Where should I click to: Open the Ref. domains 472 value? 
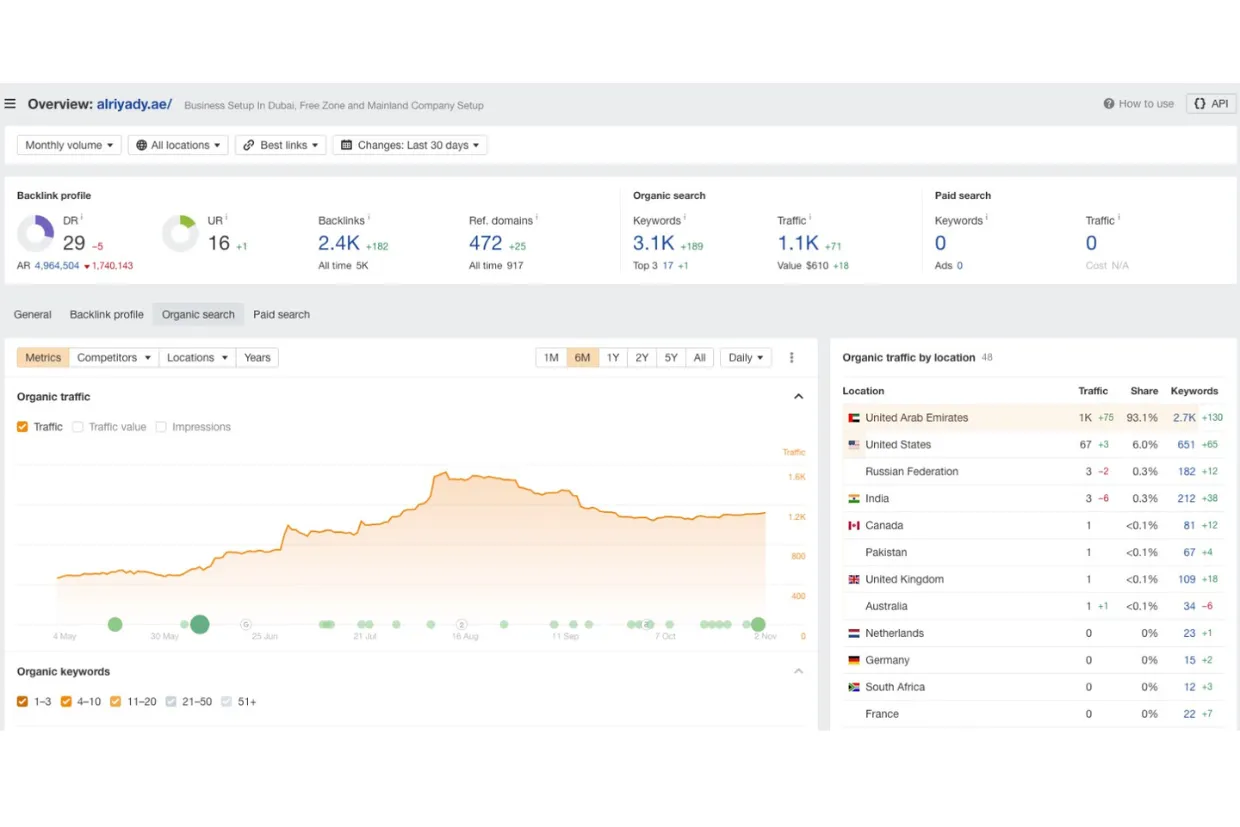point(486,243)
